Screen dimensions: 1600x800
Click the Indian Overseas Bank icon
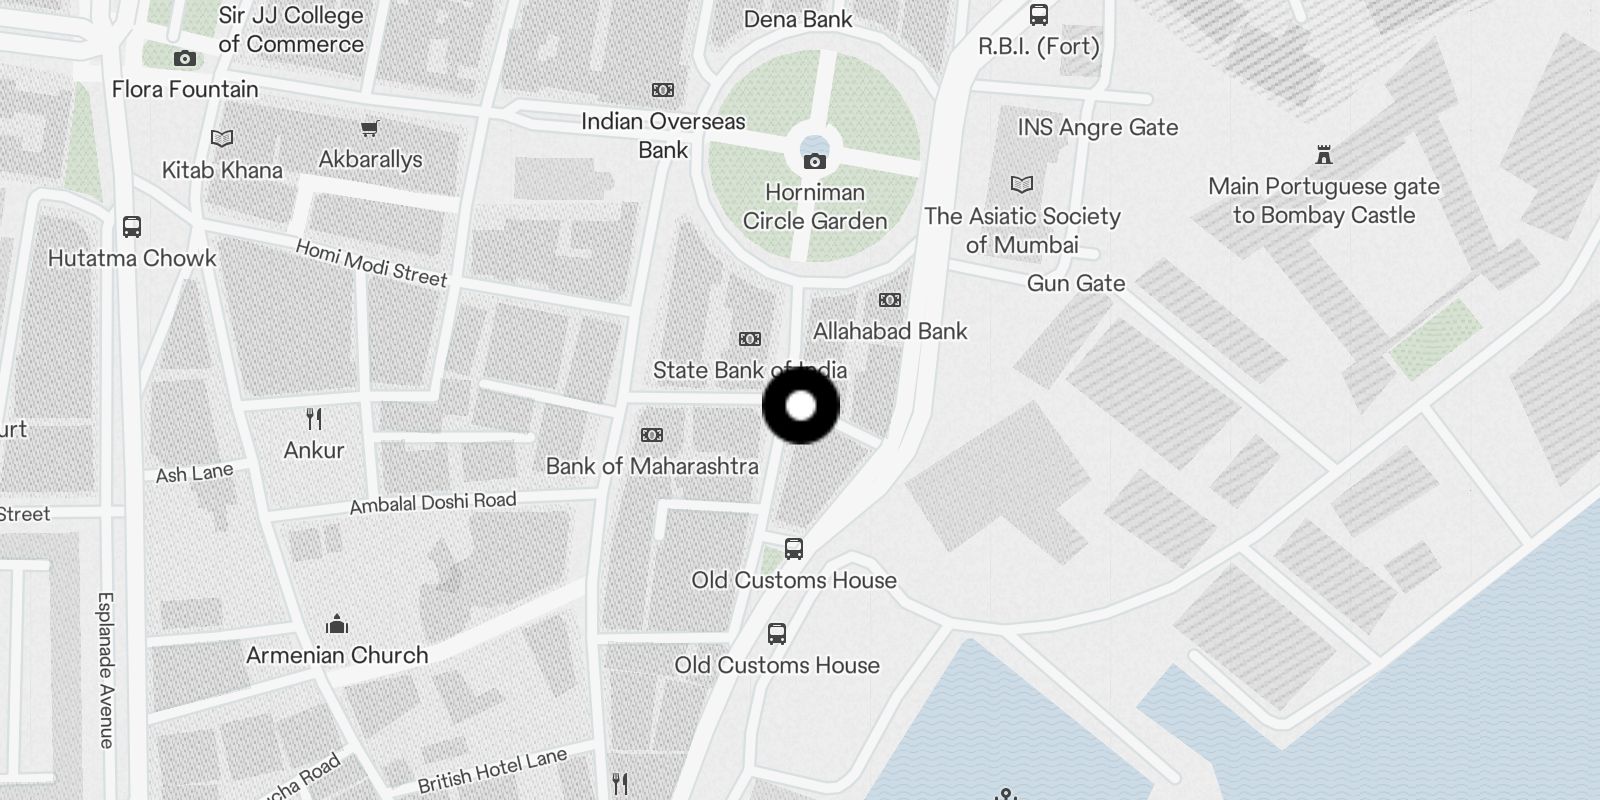662,90
